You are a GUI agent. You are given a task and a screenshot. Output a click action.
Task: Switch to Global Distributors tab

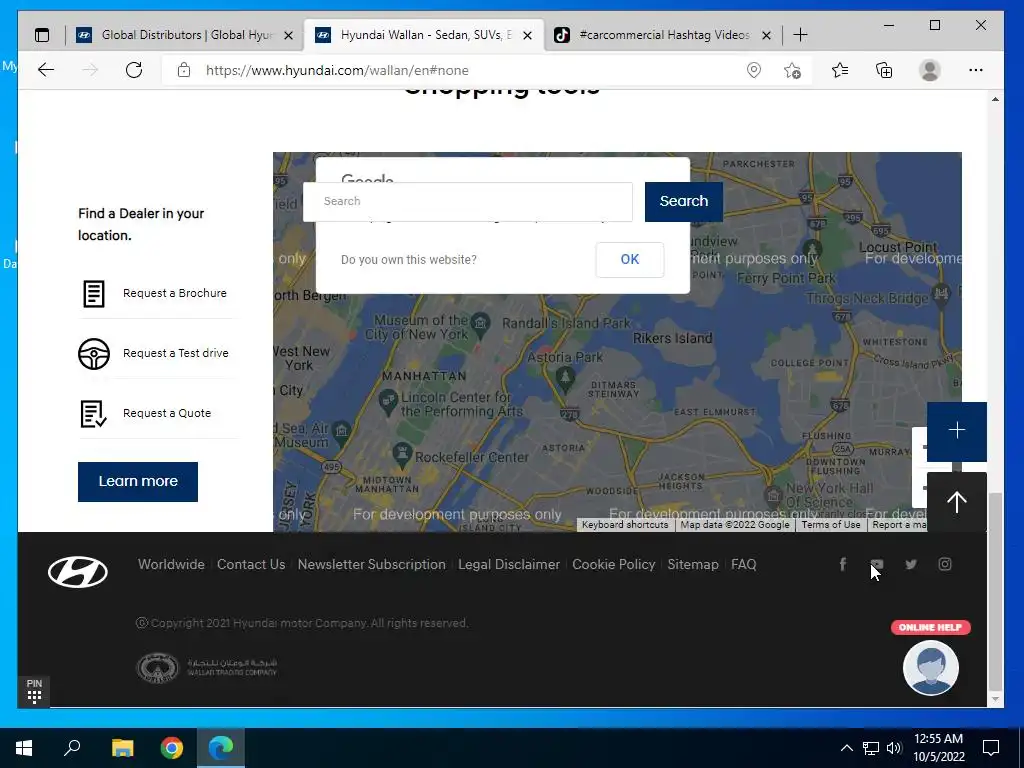(187, 35)
